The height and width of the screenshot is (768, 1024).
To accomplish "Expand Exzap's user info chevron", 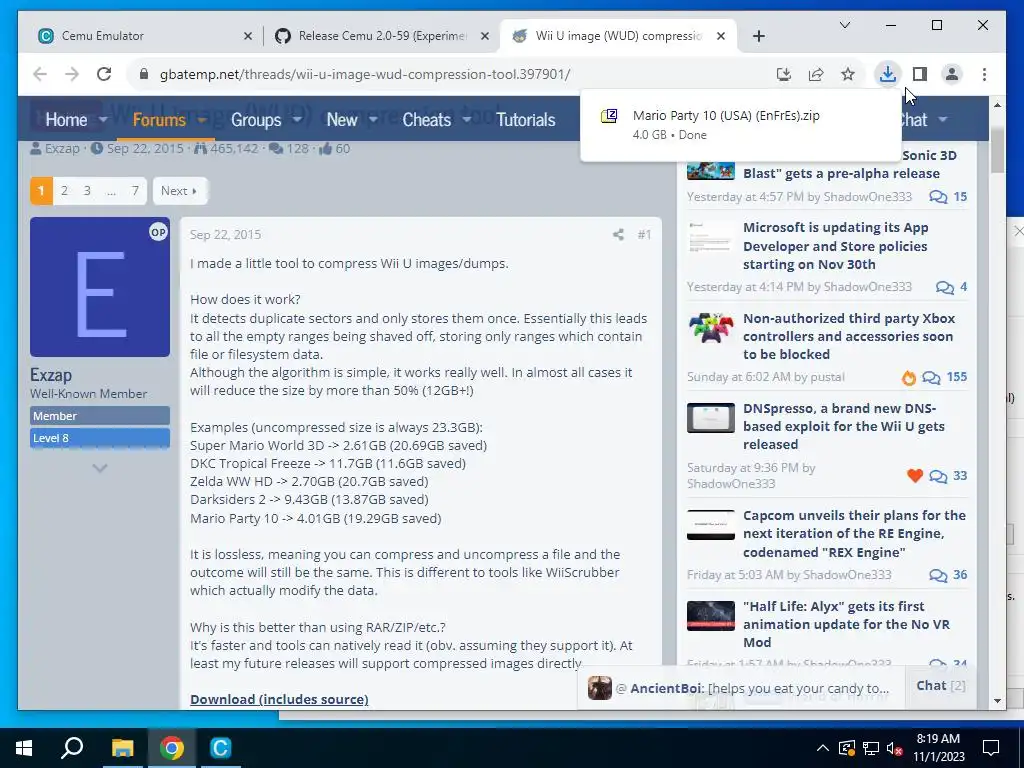I will (x=100, y=468).
